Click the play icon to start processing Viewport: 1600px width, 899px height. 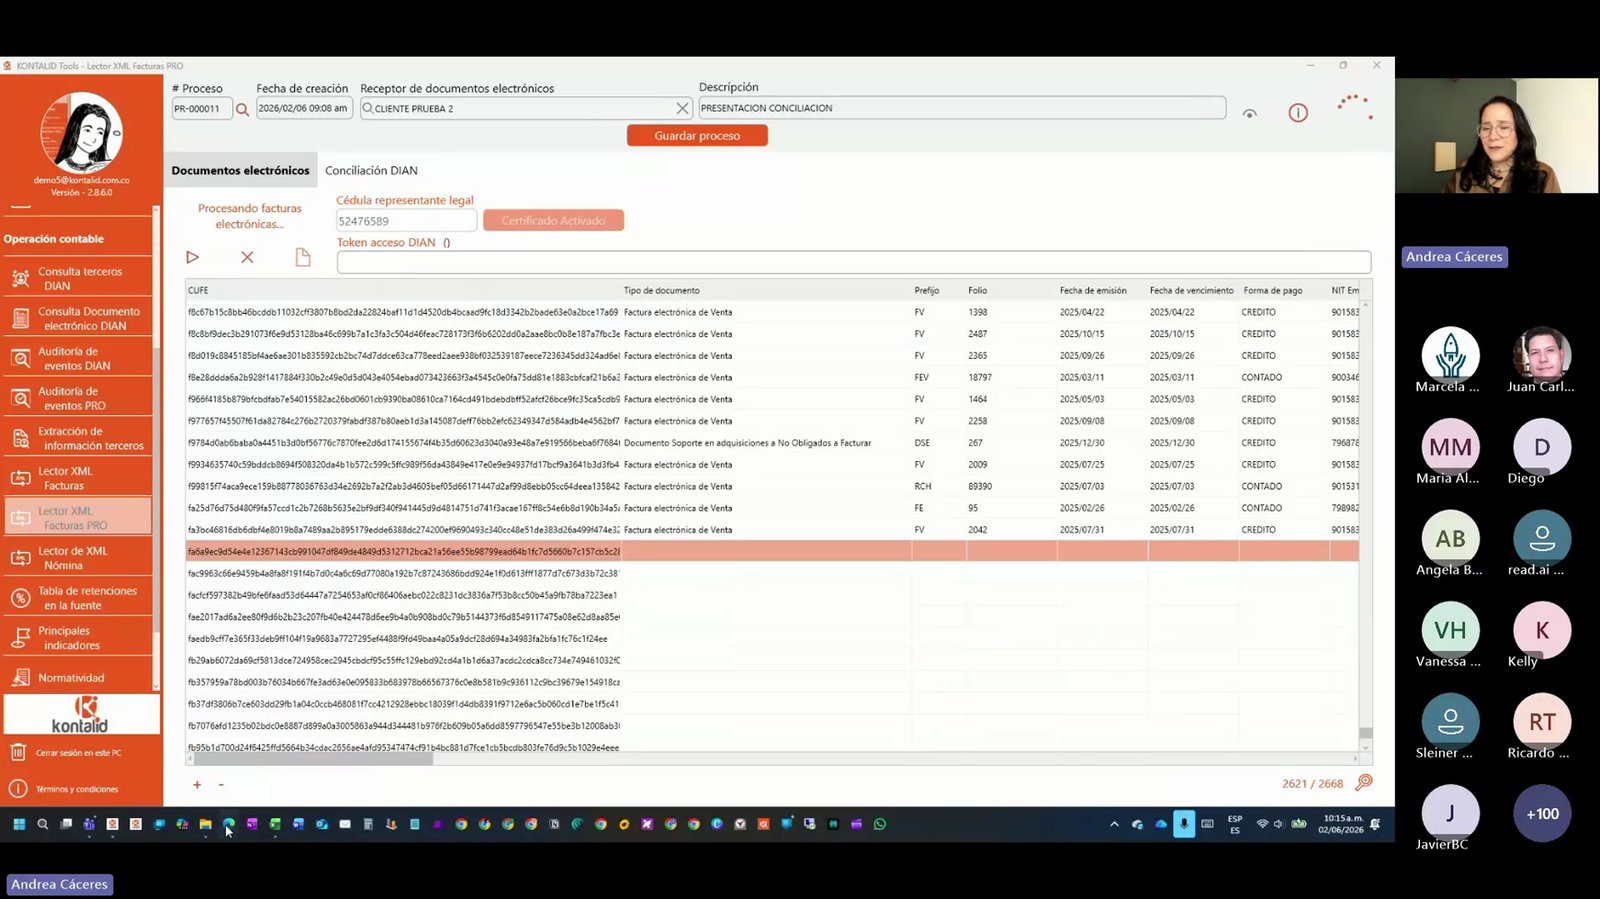tap(192, 258)
